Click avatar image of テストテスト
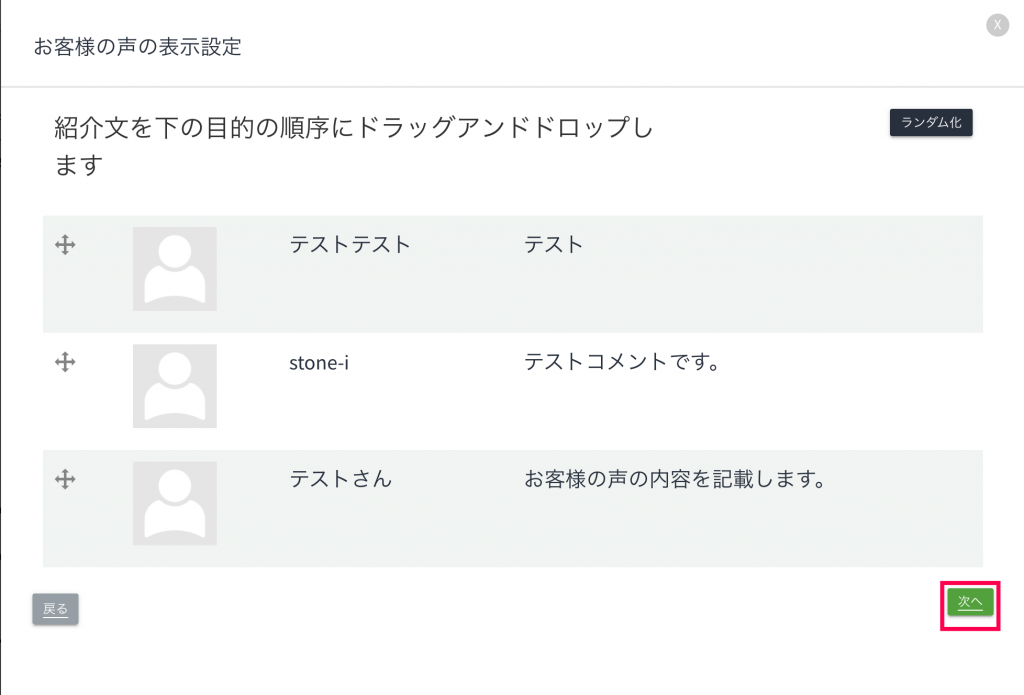1024x695 pixels. (174, 268)
